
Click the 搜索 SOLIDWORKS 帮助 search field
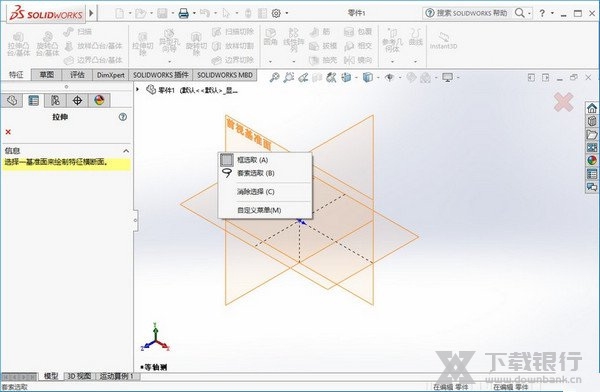pos(472,13)
